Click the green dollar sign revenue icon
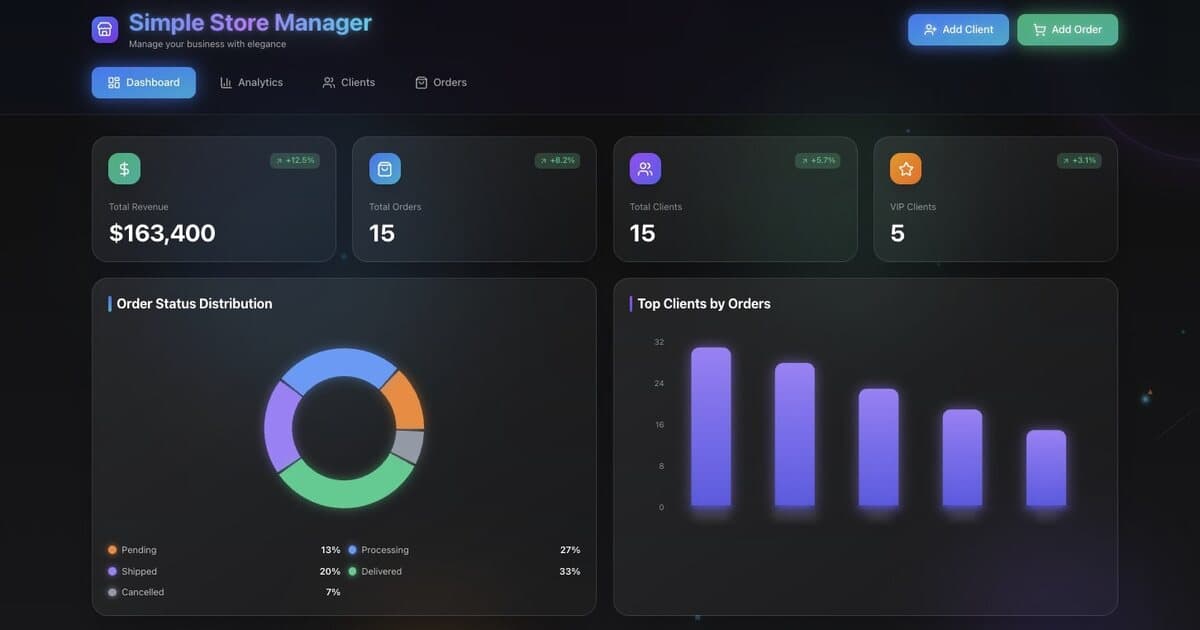Screen dimensions: 1200x630 pyautogui.click(x=124, y=169)
